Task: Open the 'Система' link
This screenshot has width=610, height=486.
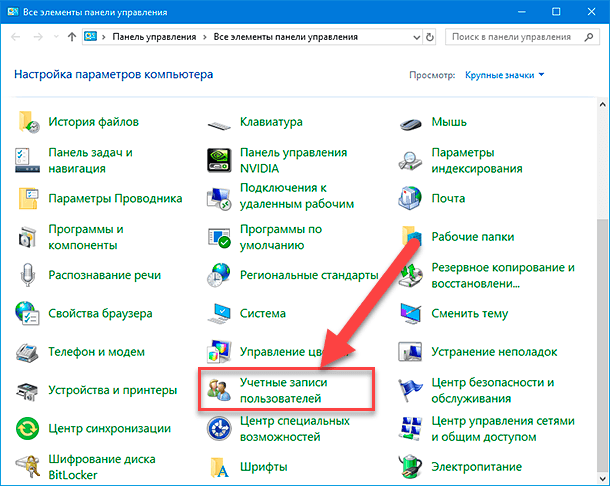Action: point(263,313)
